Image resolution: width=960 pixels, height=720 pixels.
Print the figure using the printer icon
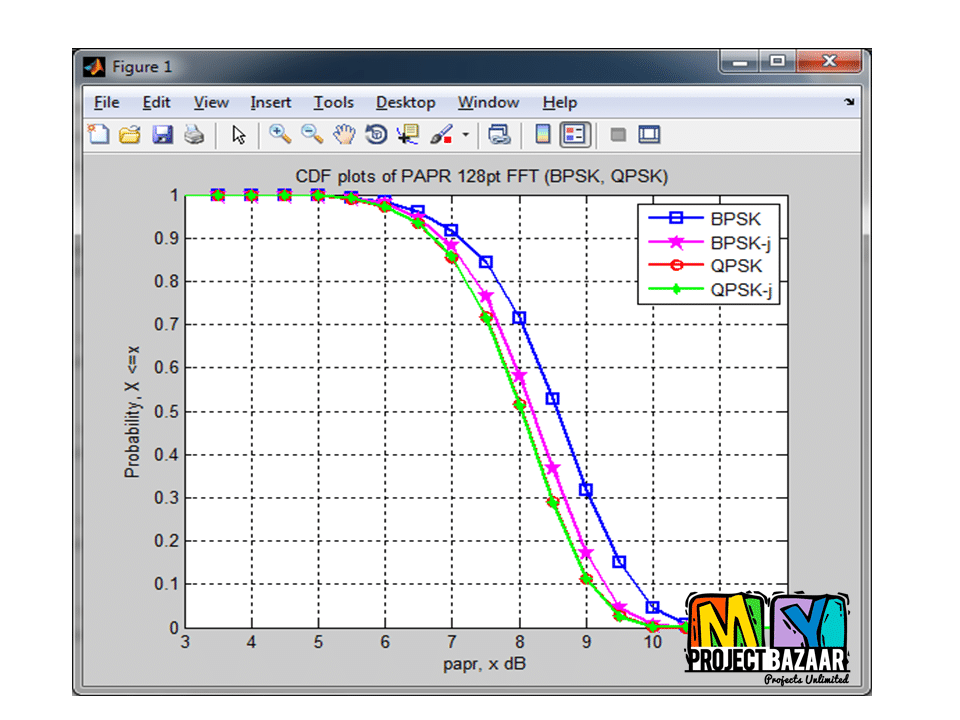point(194,135)
